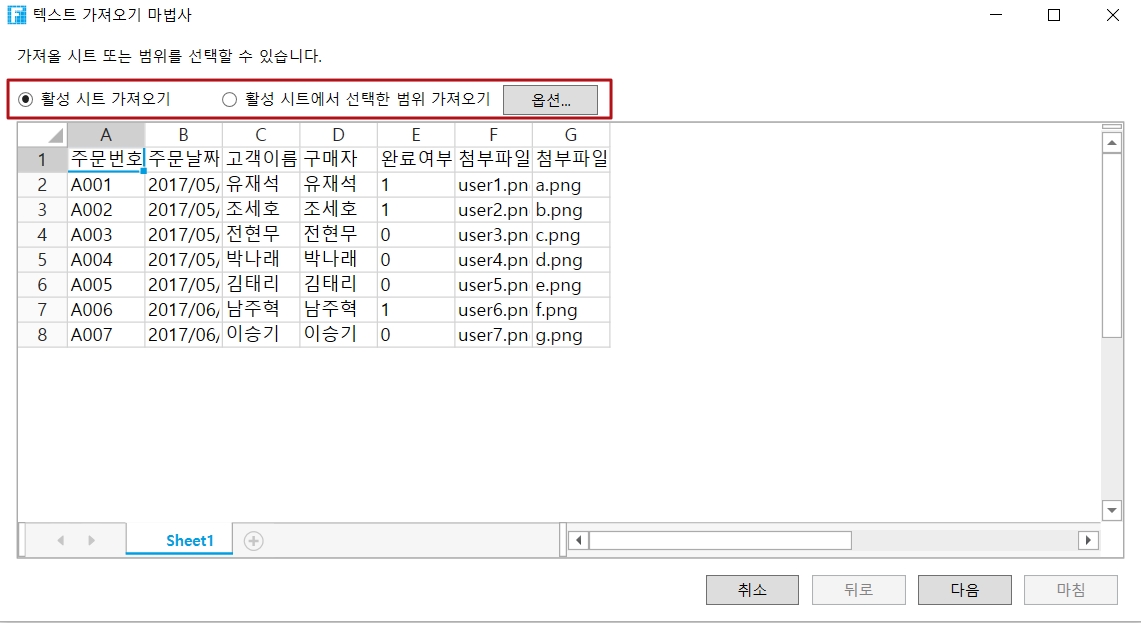The image size is (1141, 623).
Task: Click the 취소 button
Action: (752, 590)
